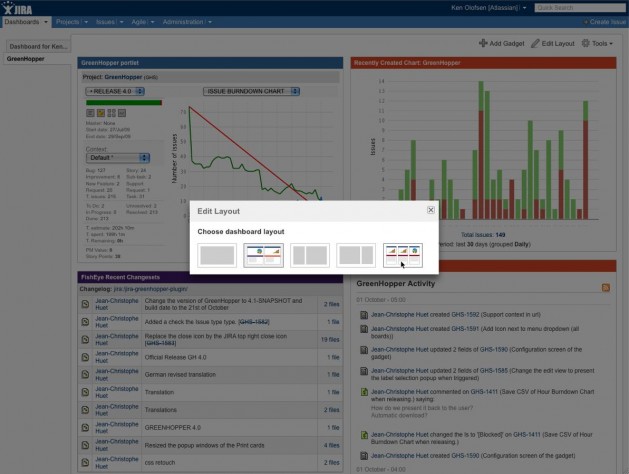This screenshot has width=629, height=474.
Task: Choose the three-column dashboard layout
Action: tap(403, 255)
